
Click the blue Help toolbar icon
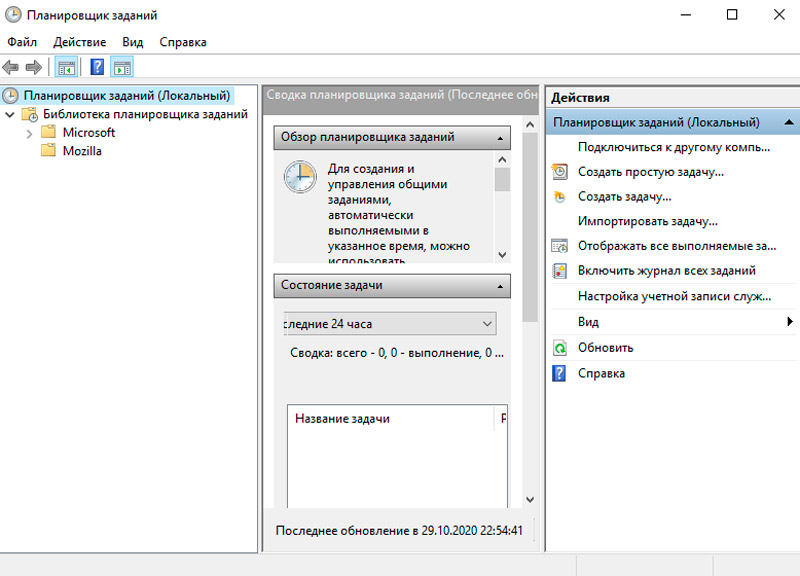97,67
